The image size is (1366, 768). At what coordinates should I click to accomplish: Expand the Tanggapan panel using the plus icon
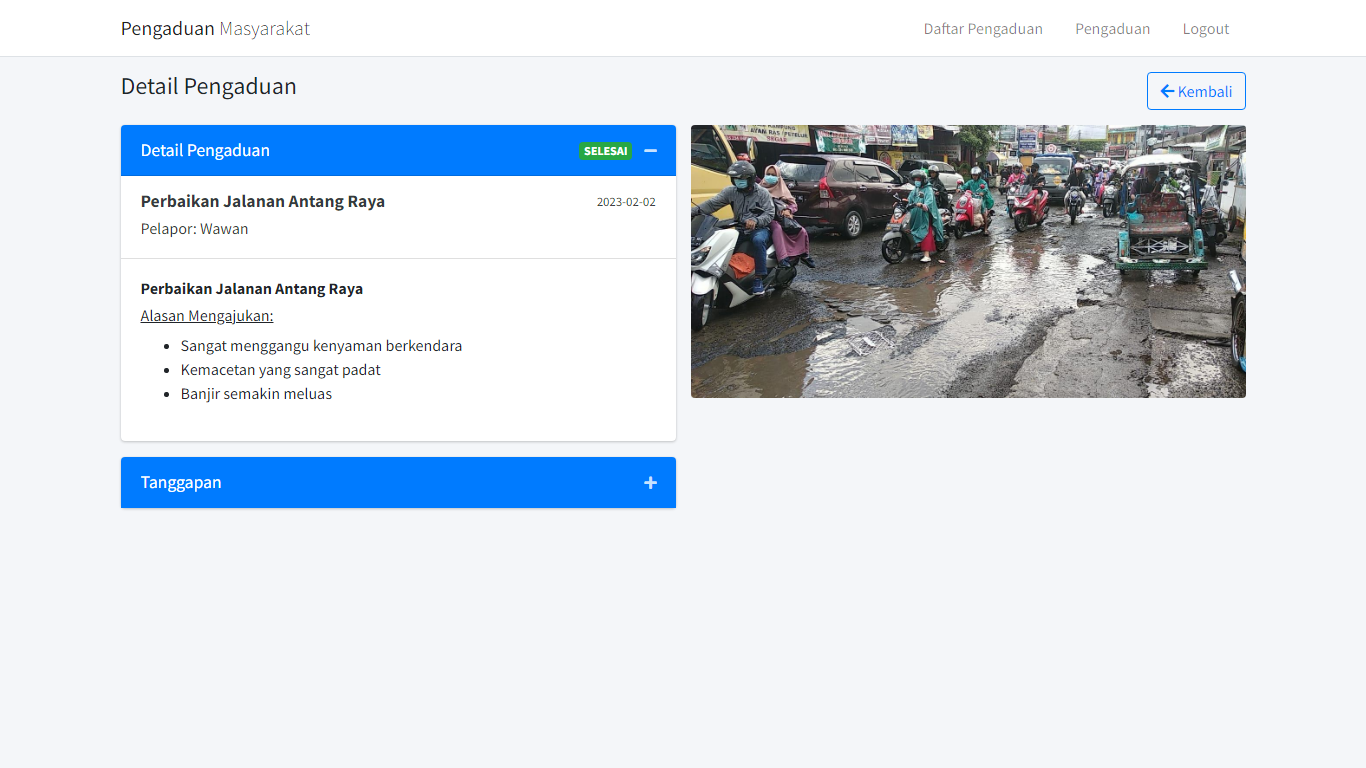pos(651,482)
